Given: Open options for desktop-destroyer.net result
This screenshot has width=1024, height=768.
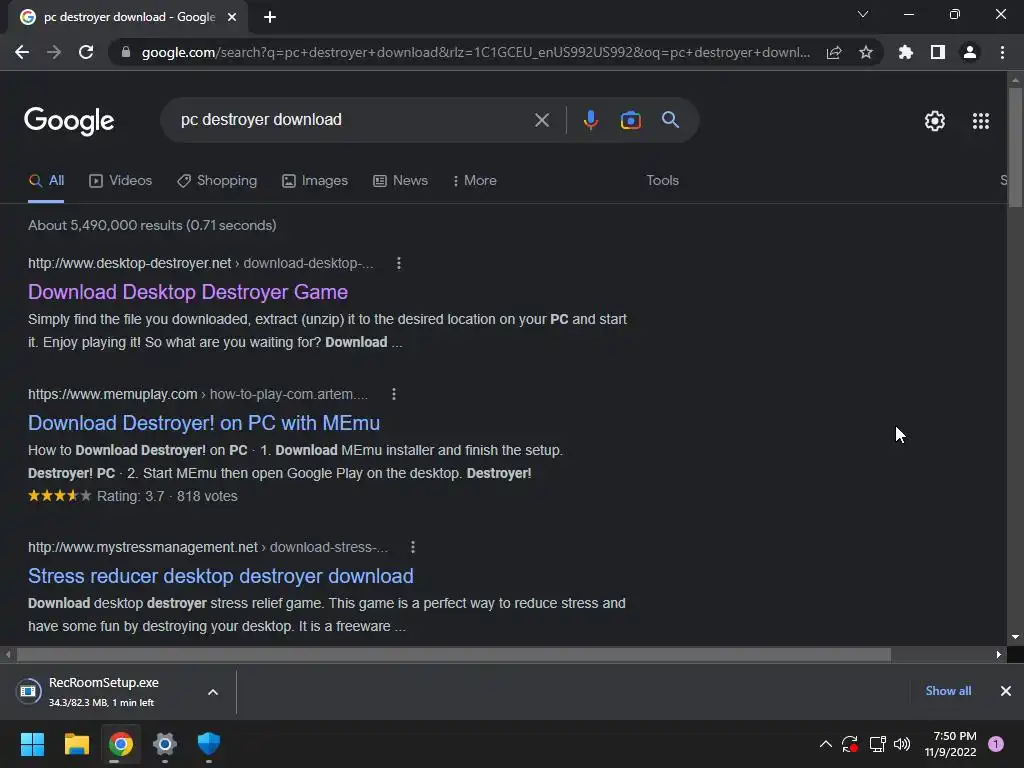Looking at the screenshot, I should 399,263.
